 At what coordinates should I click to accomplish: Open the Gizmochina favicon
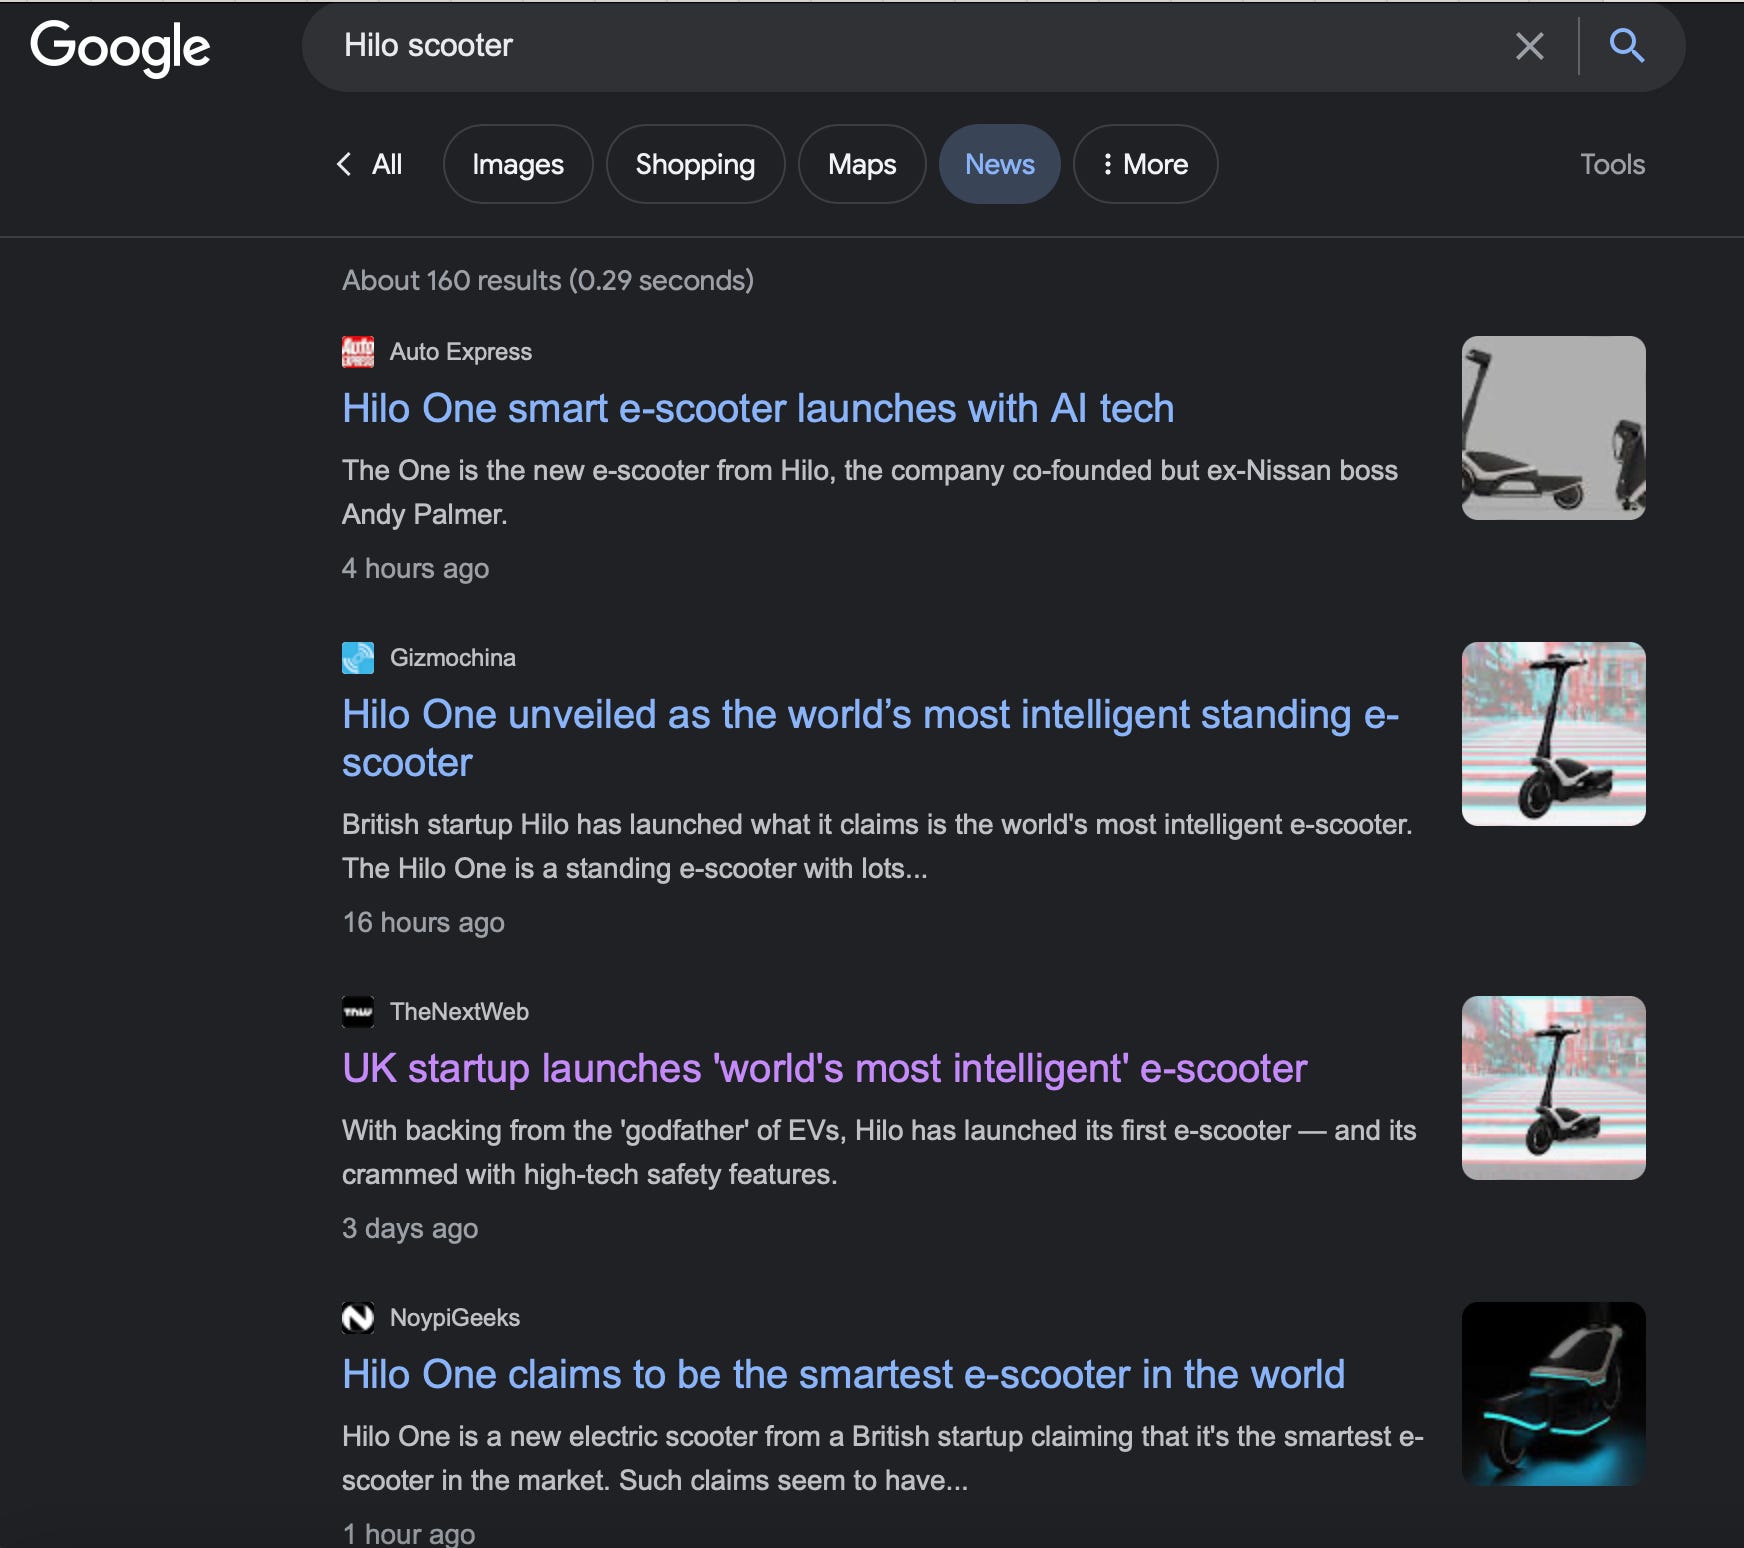tap(358, 658)
